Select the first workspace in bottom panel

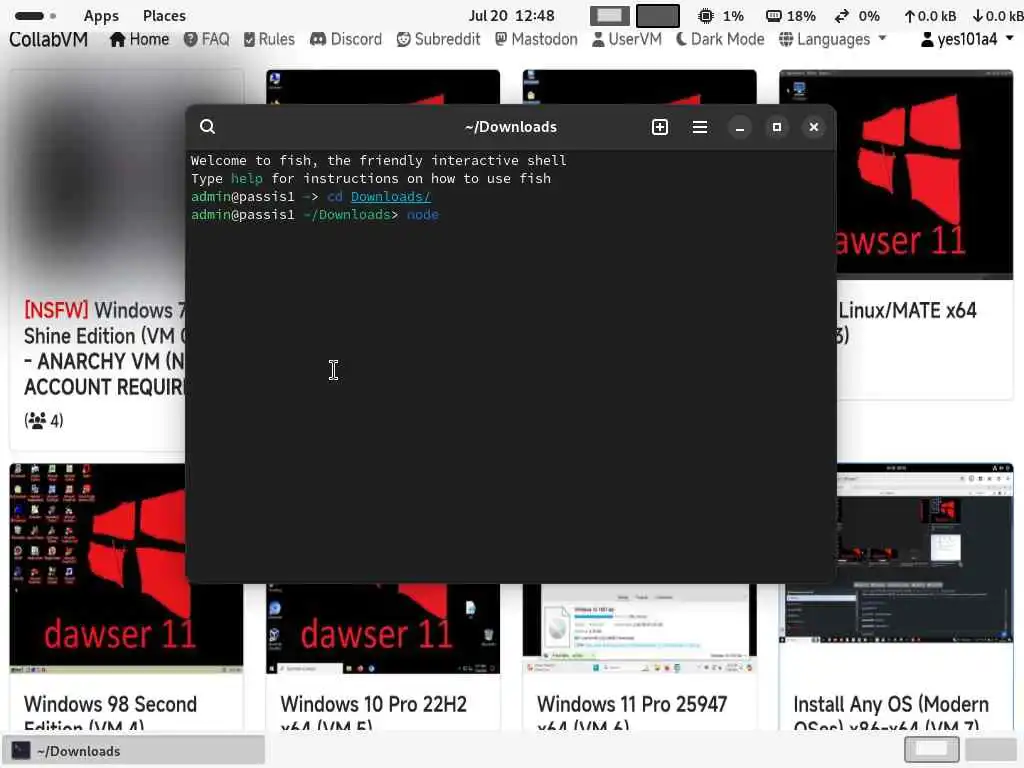pos(931,750)
